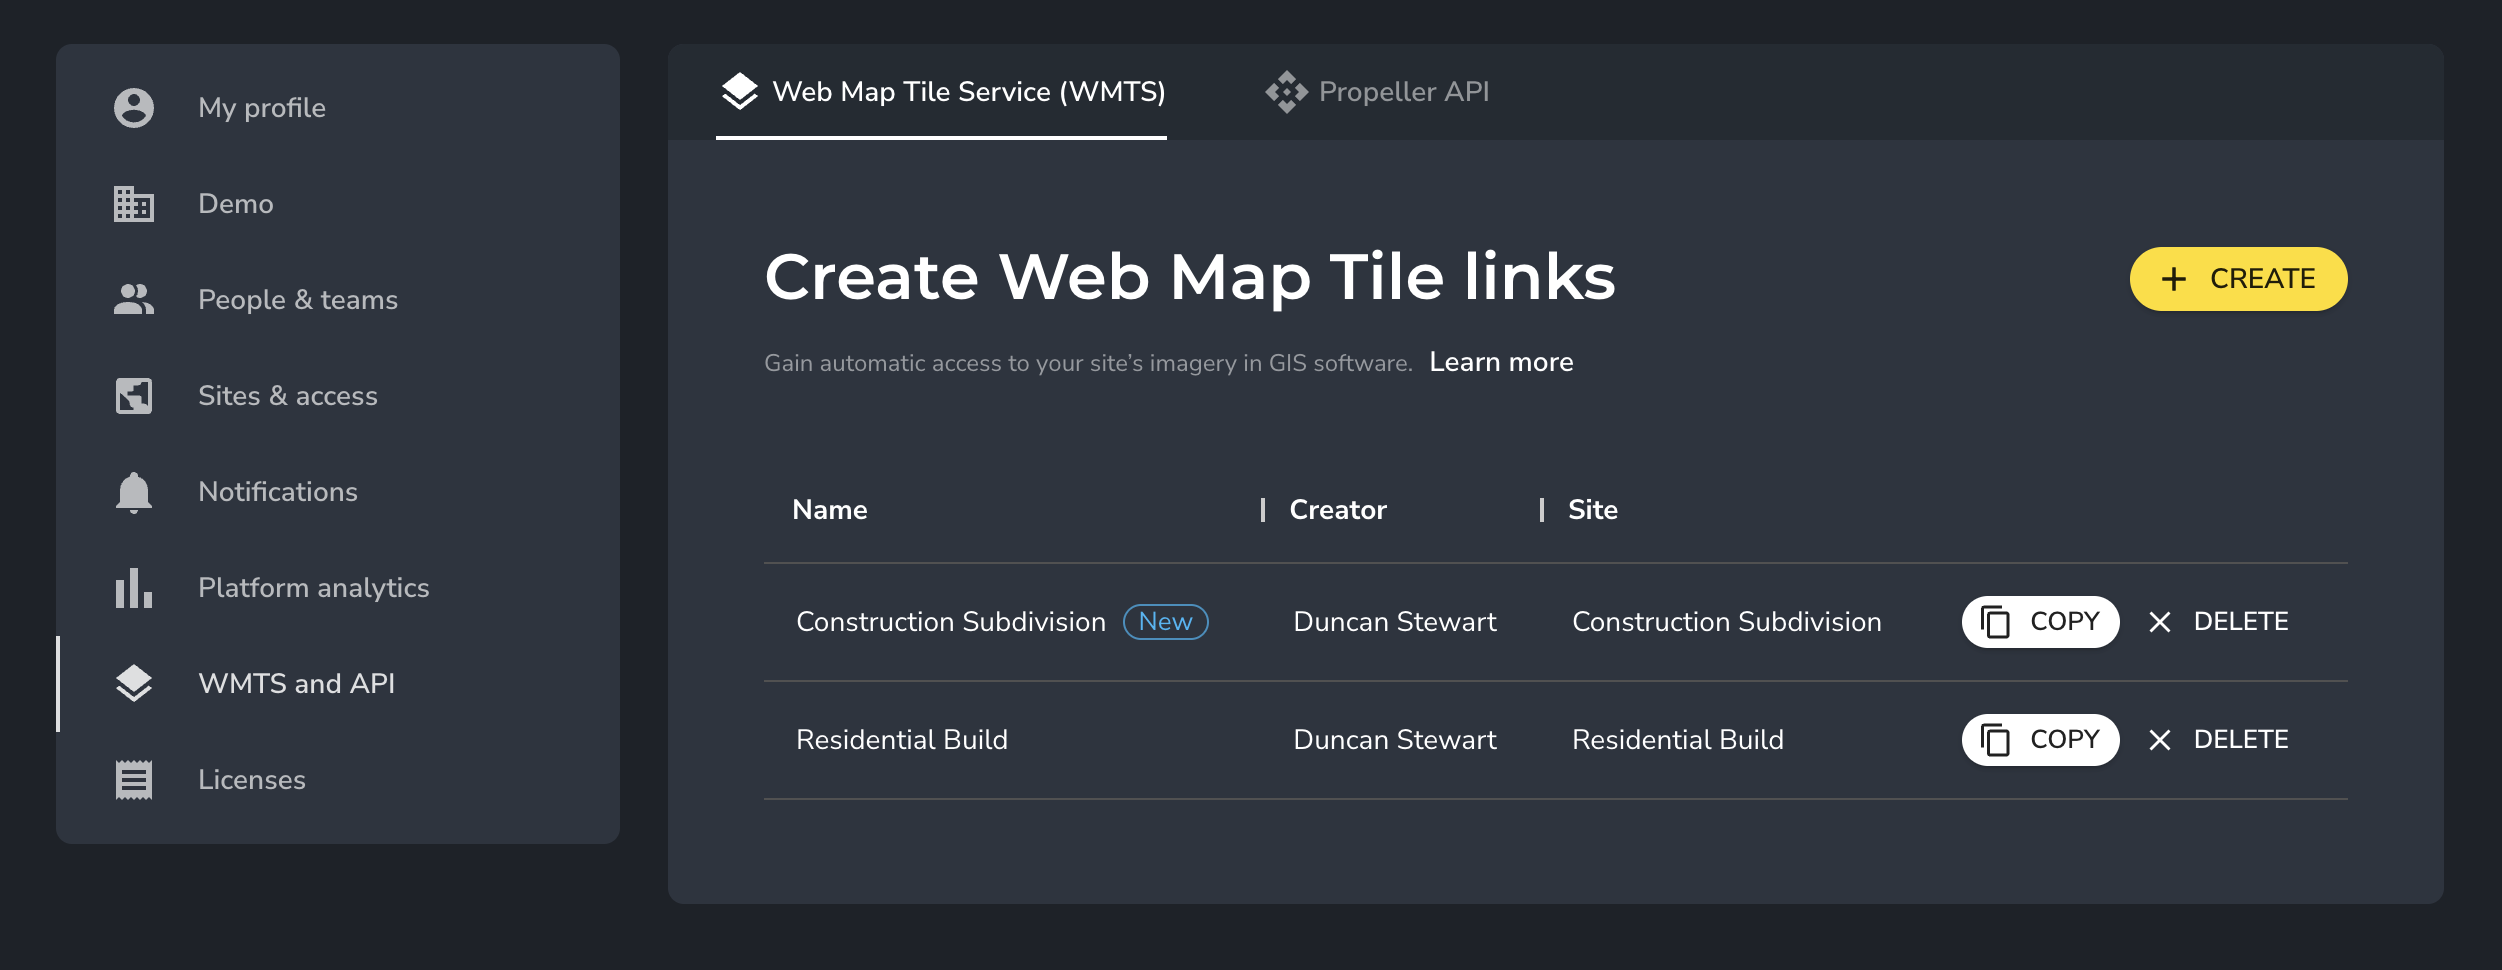The width and height of the screenshot is (2502, 970).
Task: Delete the Residential Build link
Action: tap(2218, 740)
